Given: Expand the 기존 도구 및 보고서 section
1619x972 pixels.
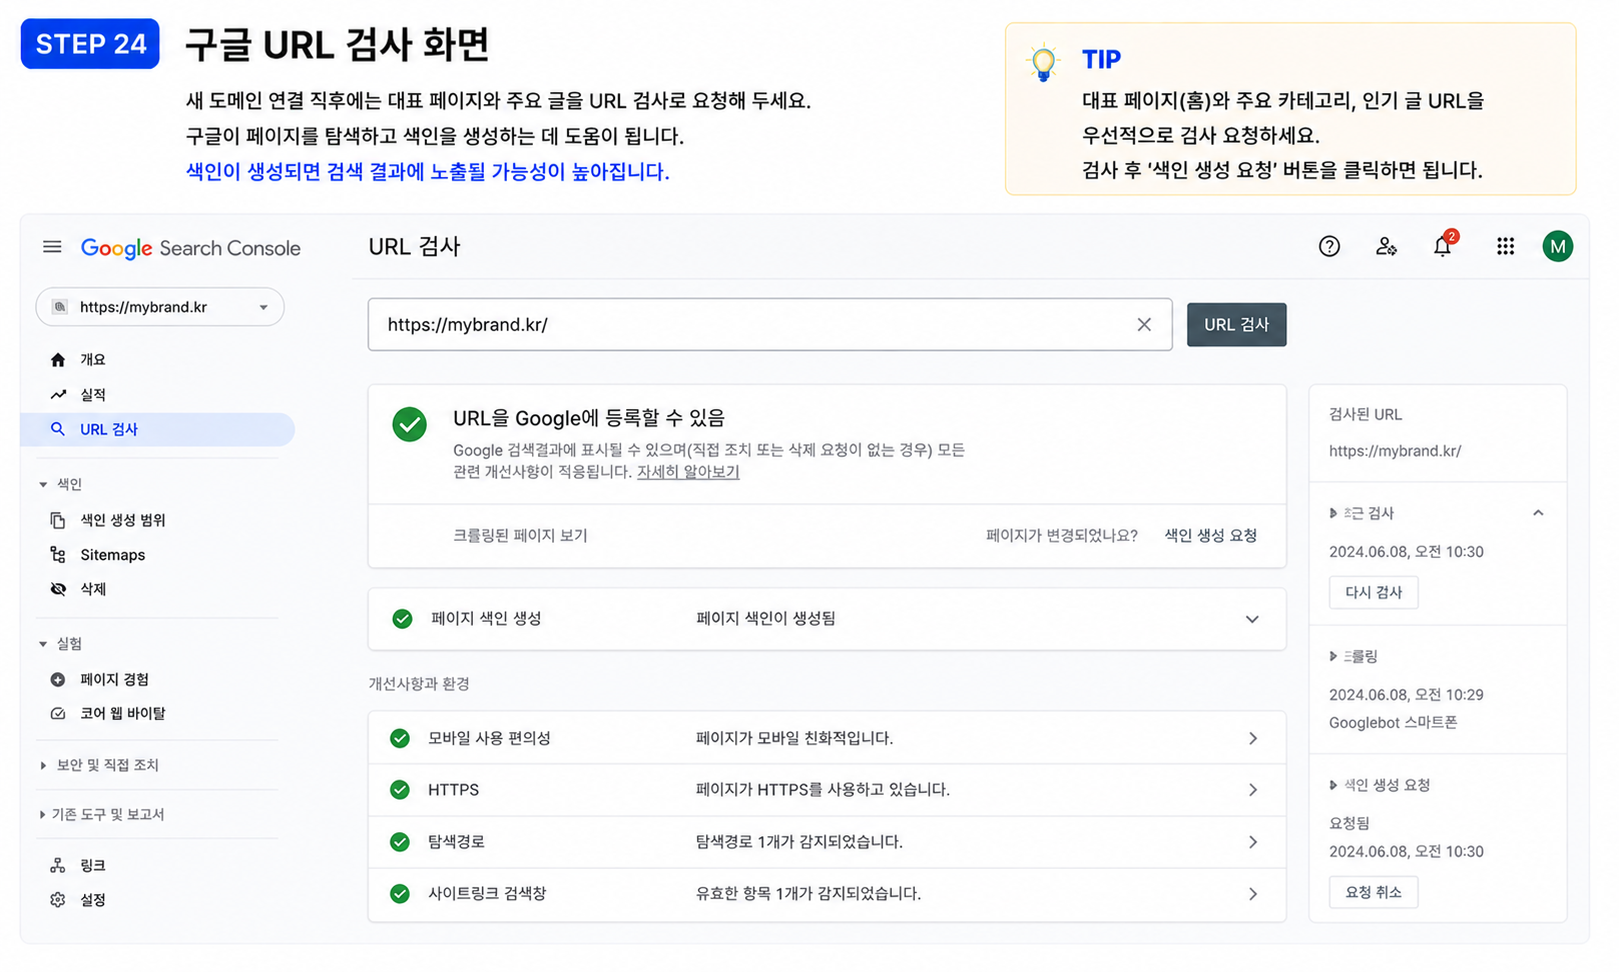Looking at the screenshot, I should (x=42, y=815).
